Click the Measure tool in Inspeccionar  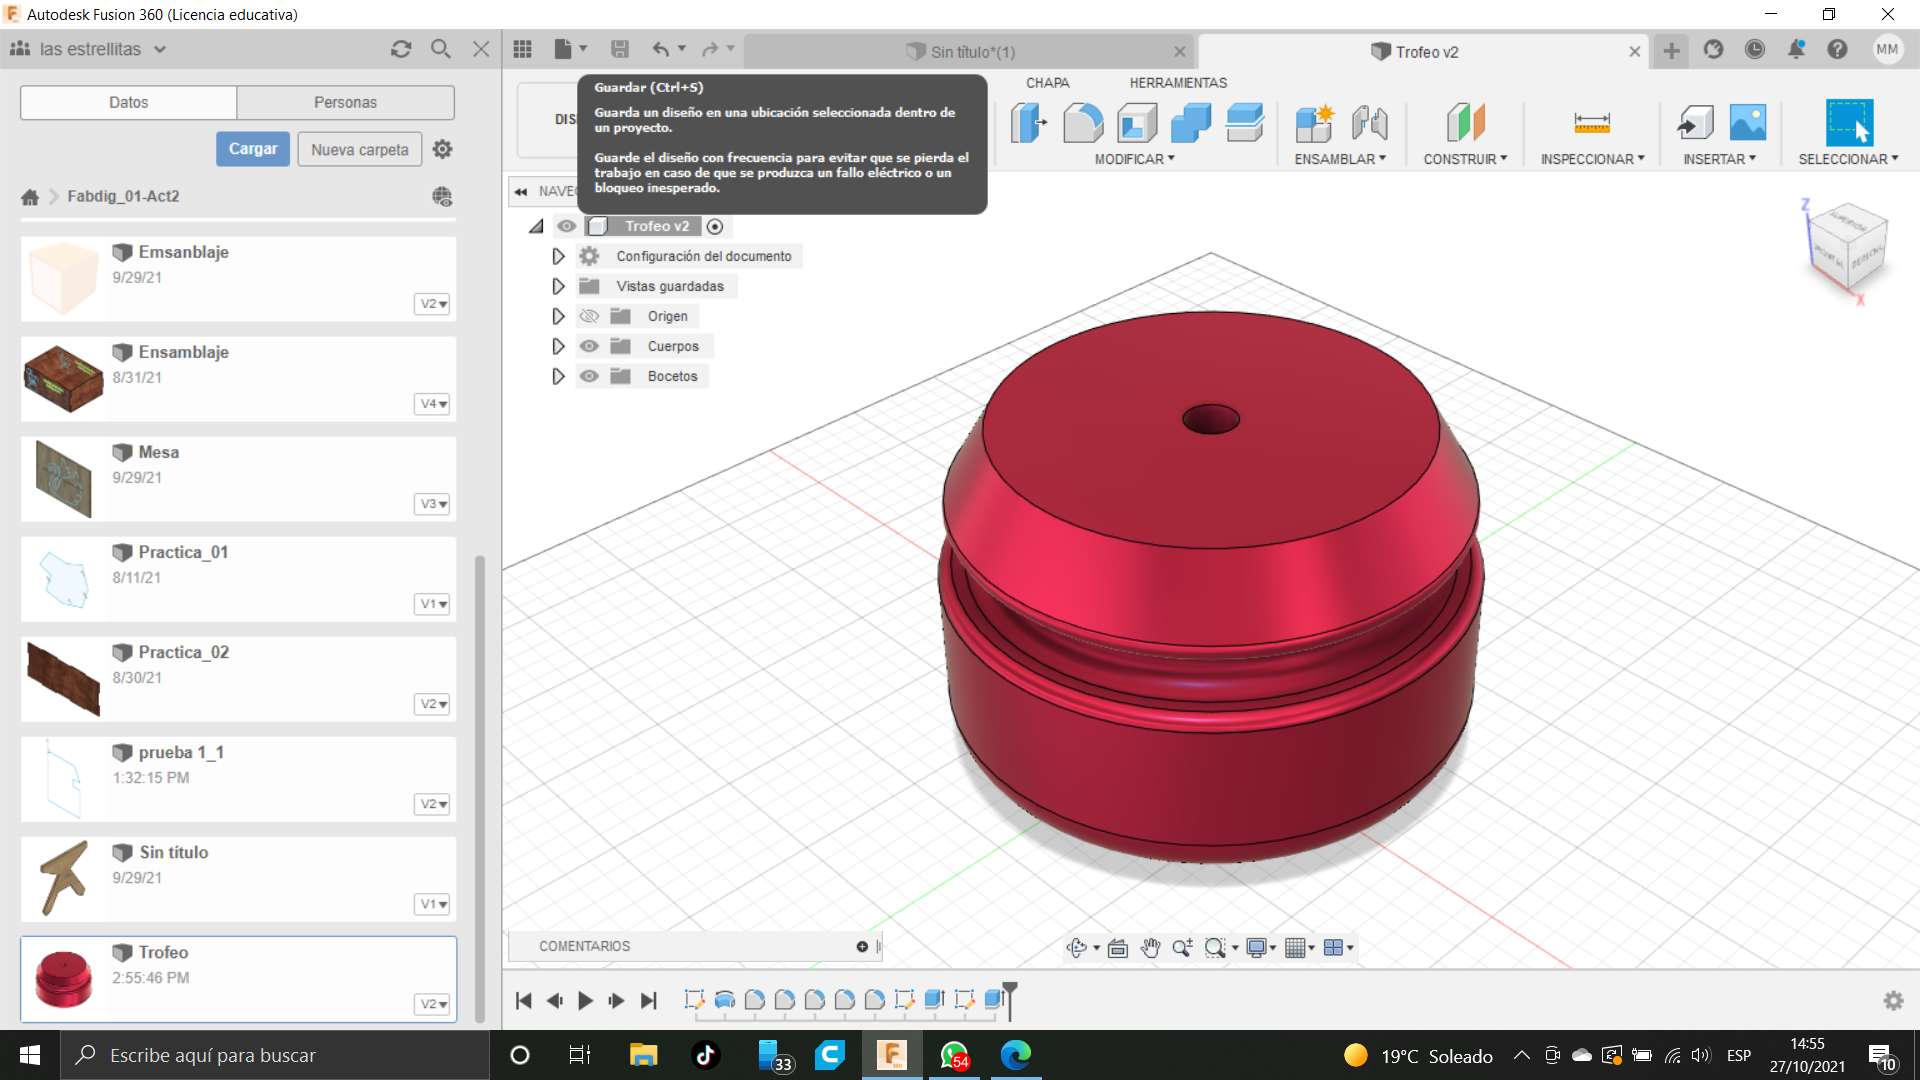[1591, 123]
